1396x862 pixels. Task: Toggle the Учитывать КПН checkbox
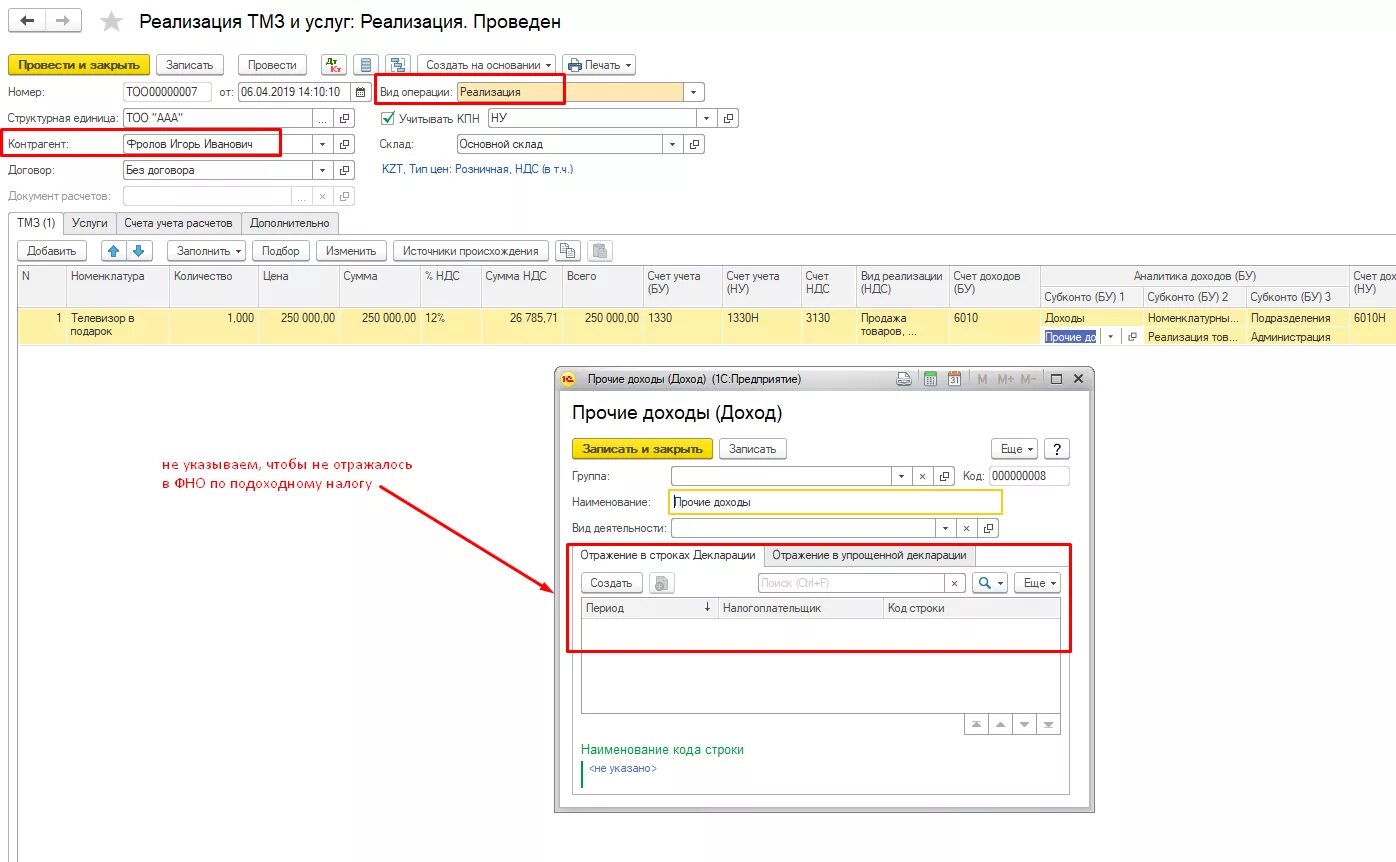tap(388, 118)
